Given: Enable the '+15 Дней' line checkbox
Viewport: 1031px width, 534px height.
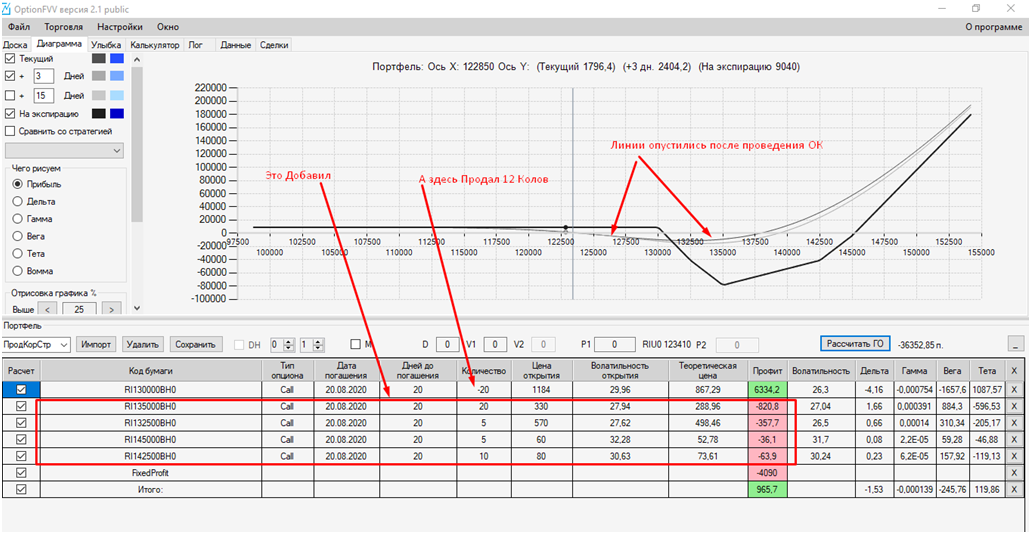Looking at the screenshot, I should click(10, 95).
